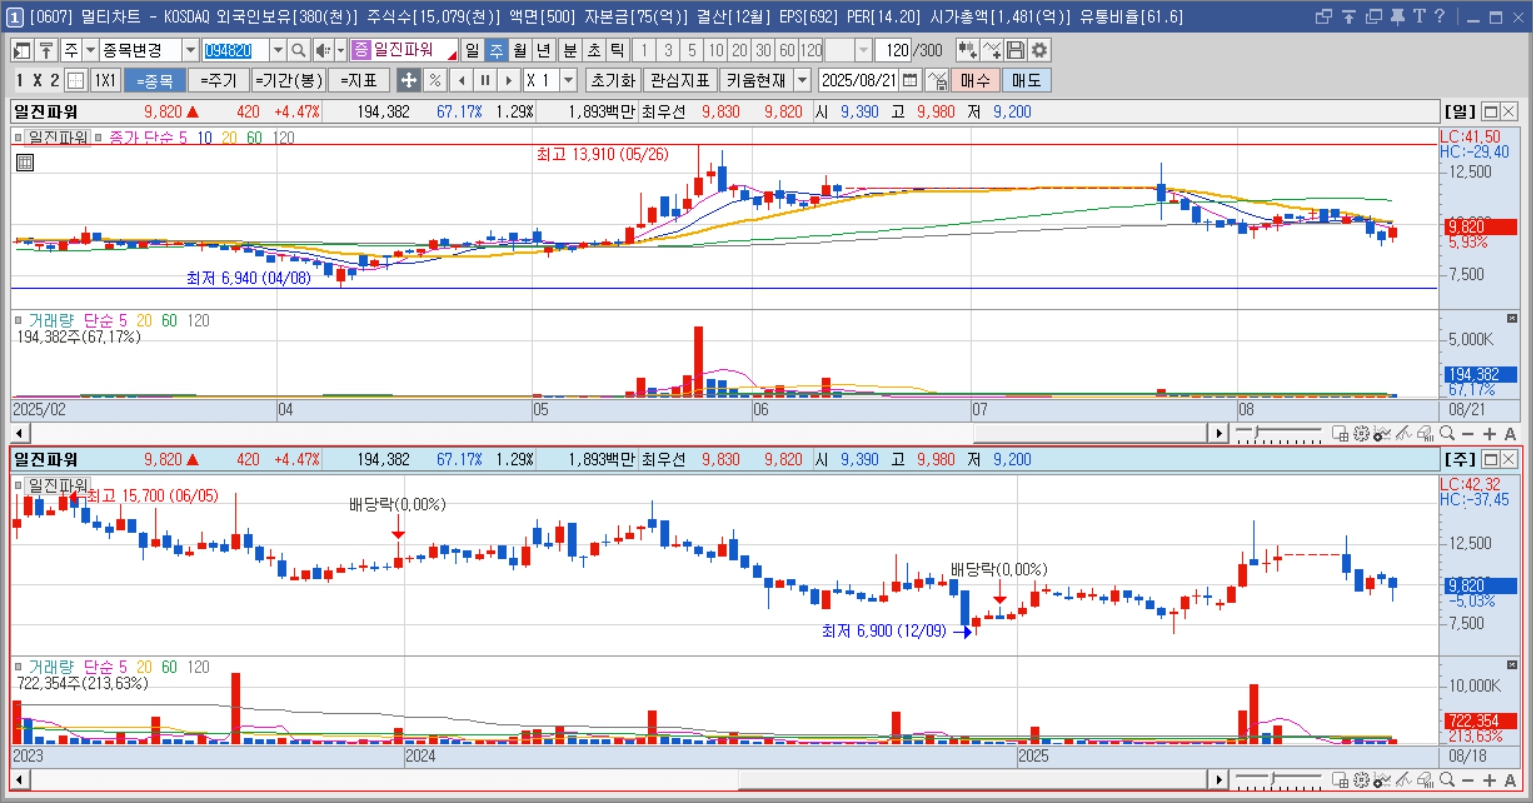Open the empty interval combo box dropdown

(864, 50)
